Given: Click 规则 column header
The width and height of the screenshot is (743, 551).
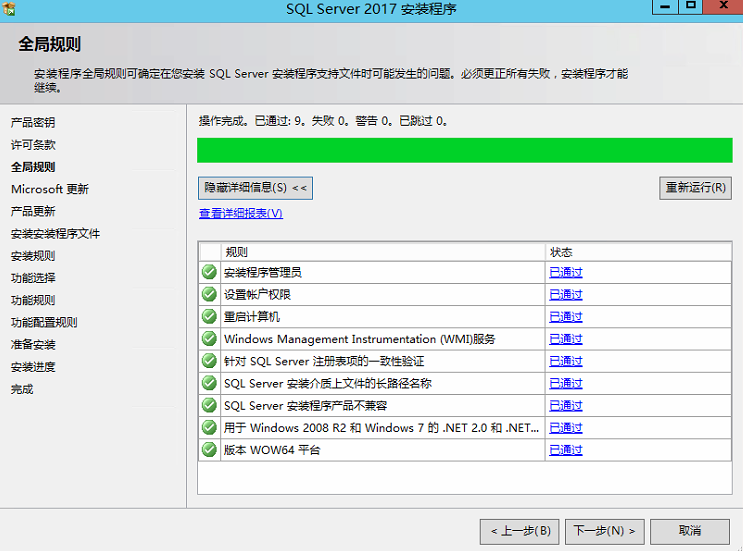Looking at the screenshot, I should pos(383,252).
